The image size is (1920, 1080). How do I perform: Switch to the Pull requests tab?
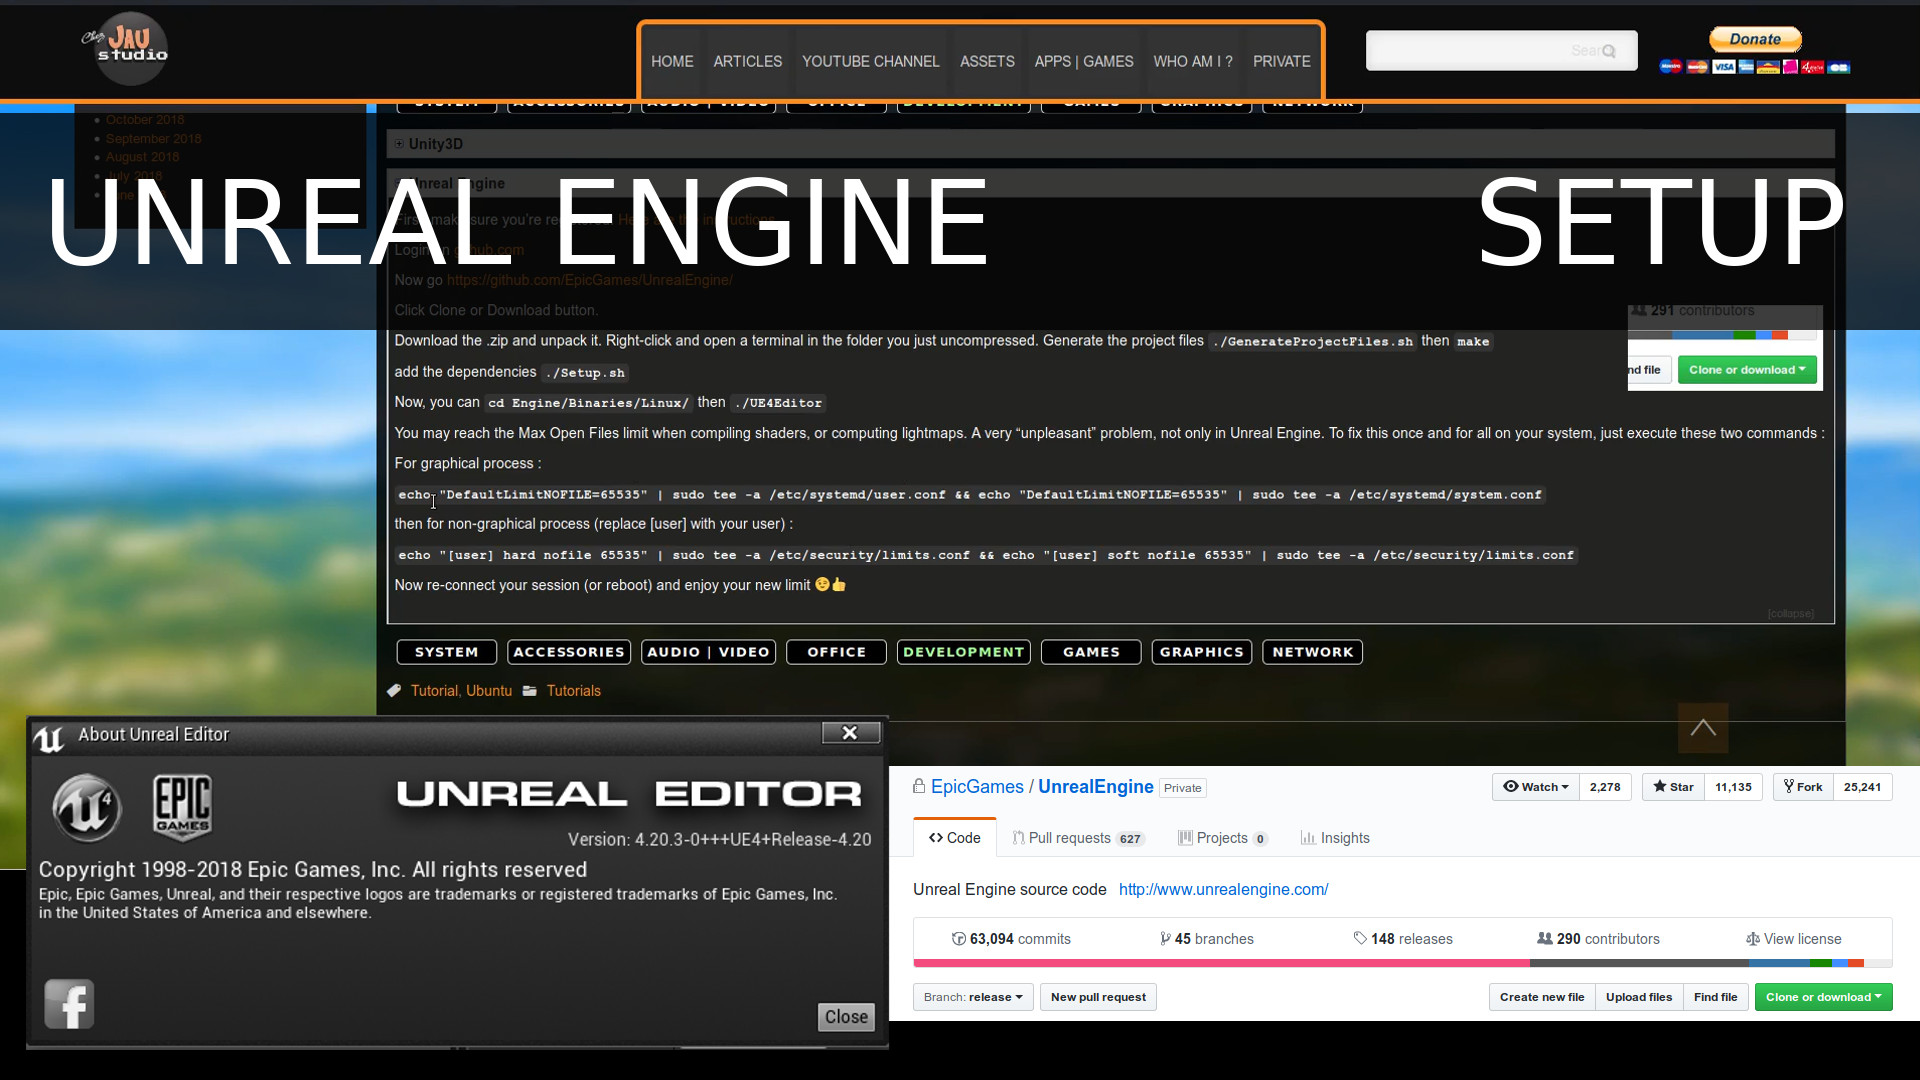(1078, 838)
